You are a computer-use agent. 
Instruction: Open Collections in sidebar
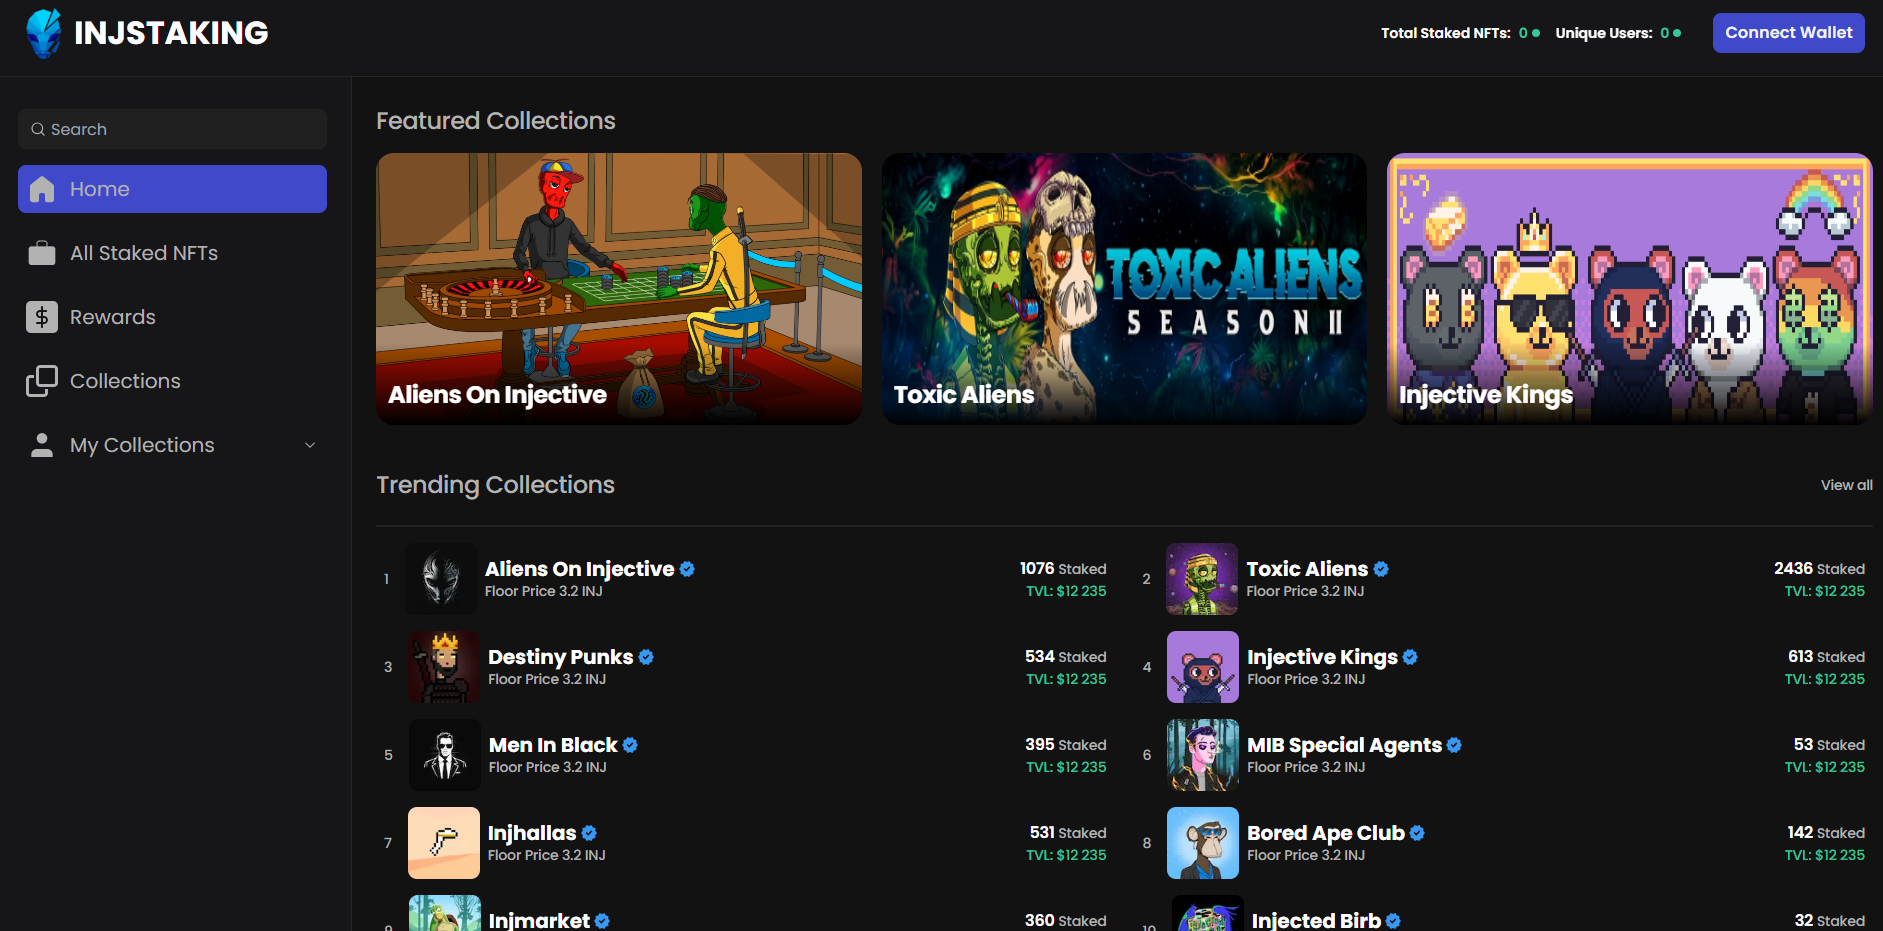click(x=172, y=381)
